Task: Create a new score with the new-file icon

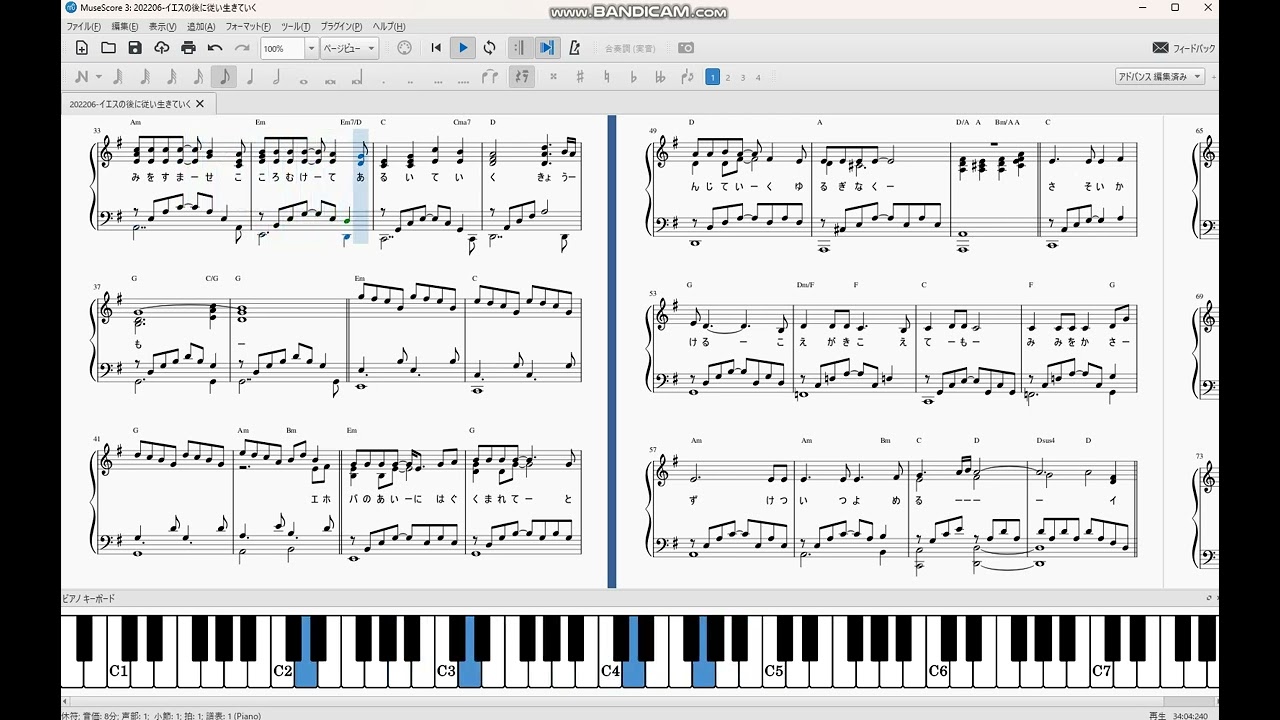Action: click(82, 48)
